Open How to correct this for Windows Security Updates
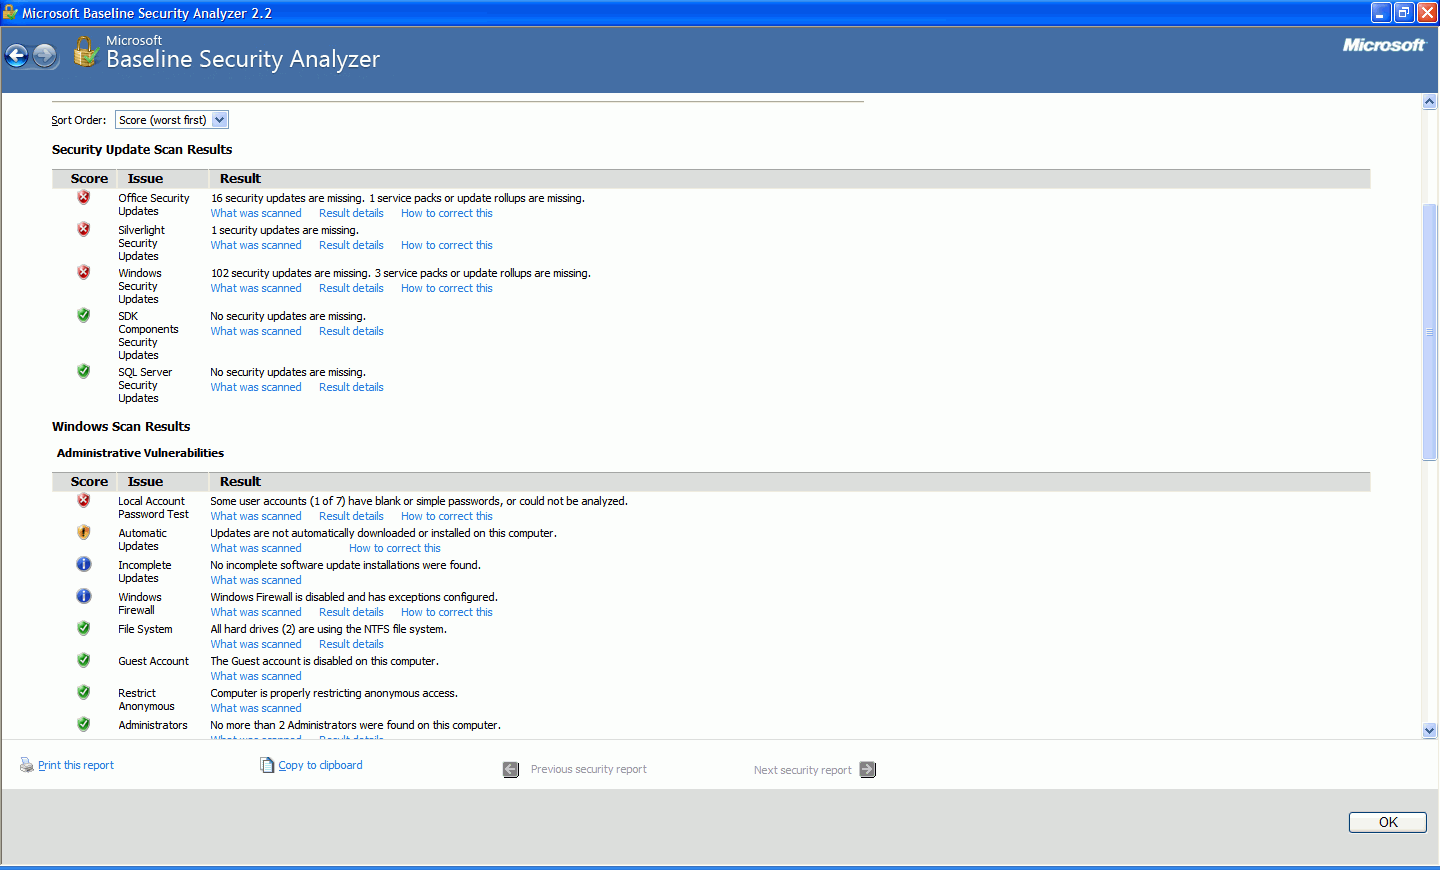 [447, 288]
